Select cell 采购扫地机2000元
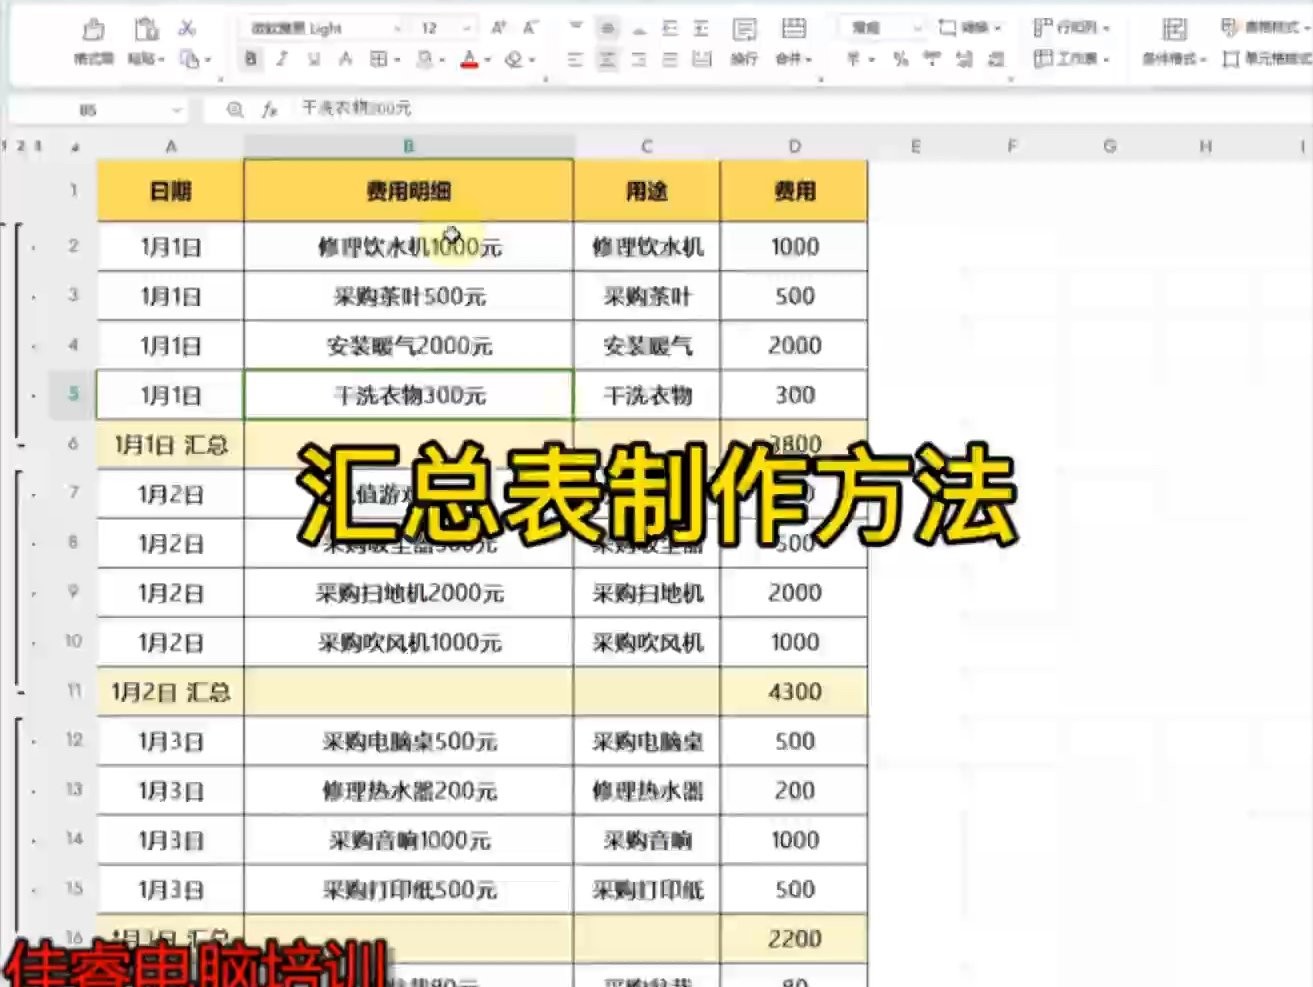The height and width of the screenshot is (987, 1313). point(409,593)
